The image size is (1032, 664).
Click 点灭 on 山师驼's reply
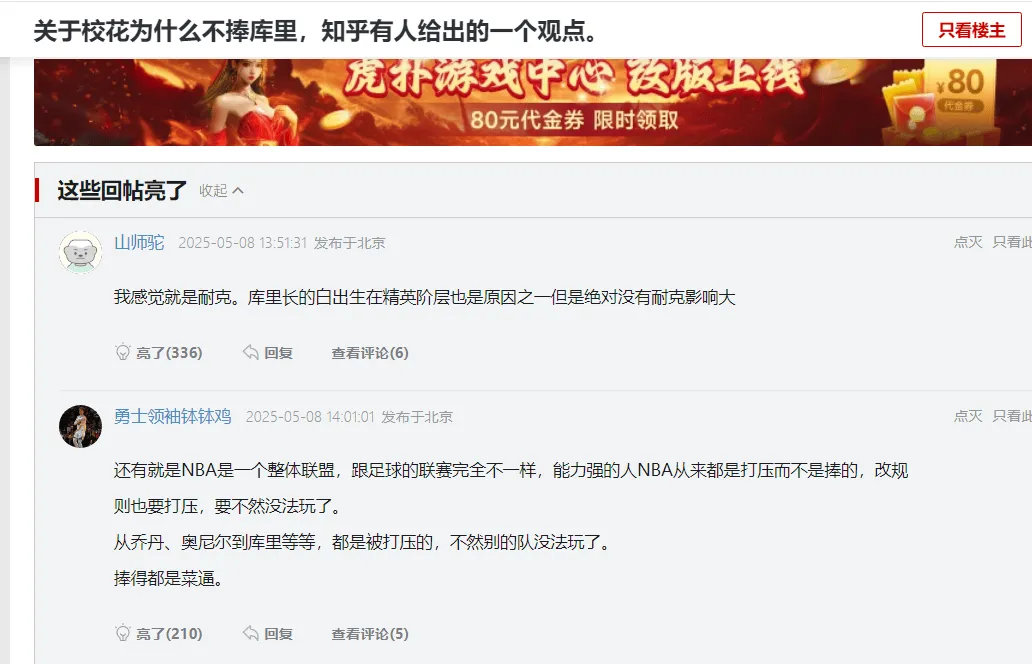(968, 242)
